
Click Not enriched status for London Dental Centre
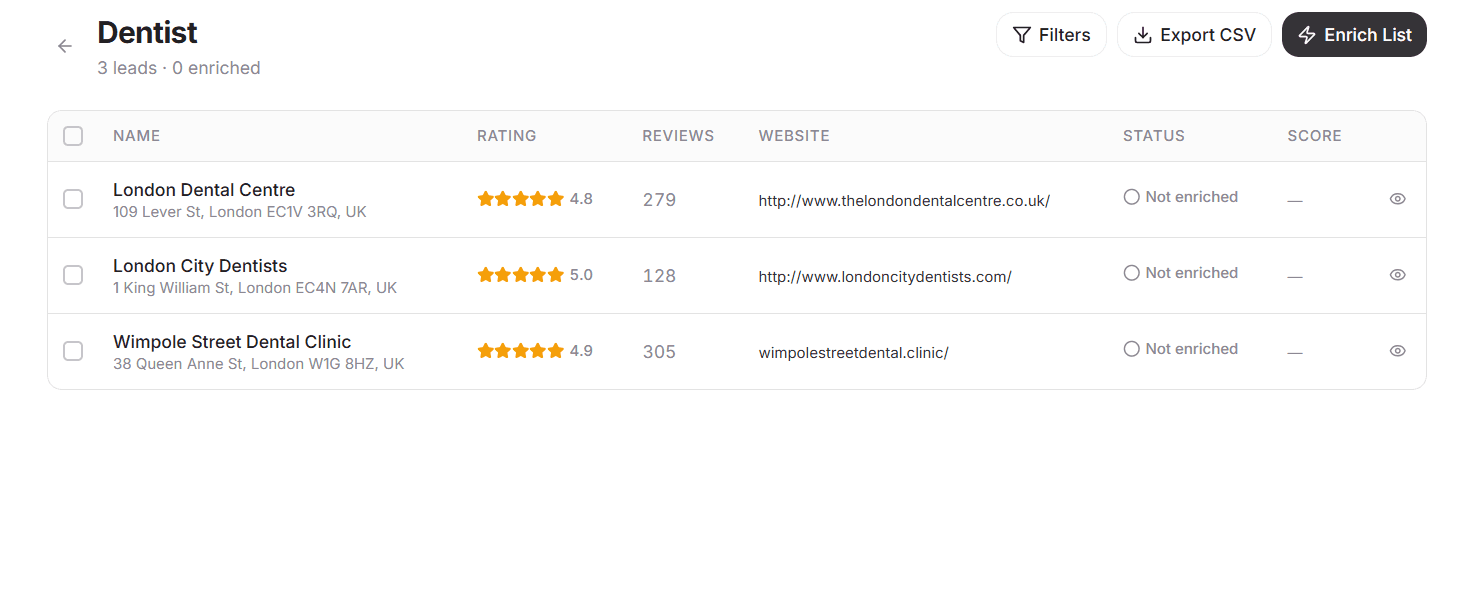click(x=1181, y=197)
